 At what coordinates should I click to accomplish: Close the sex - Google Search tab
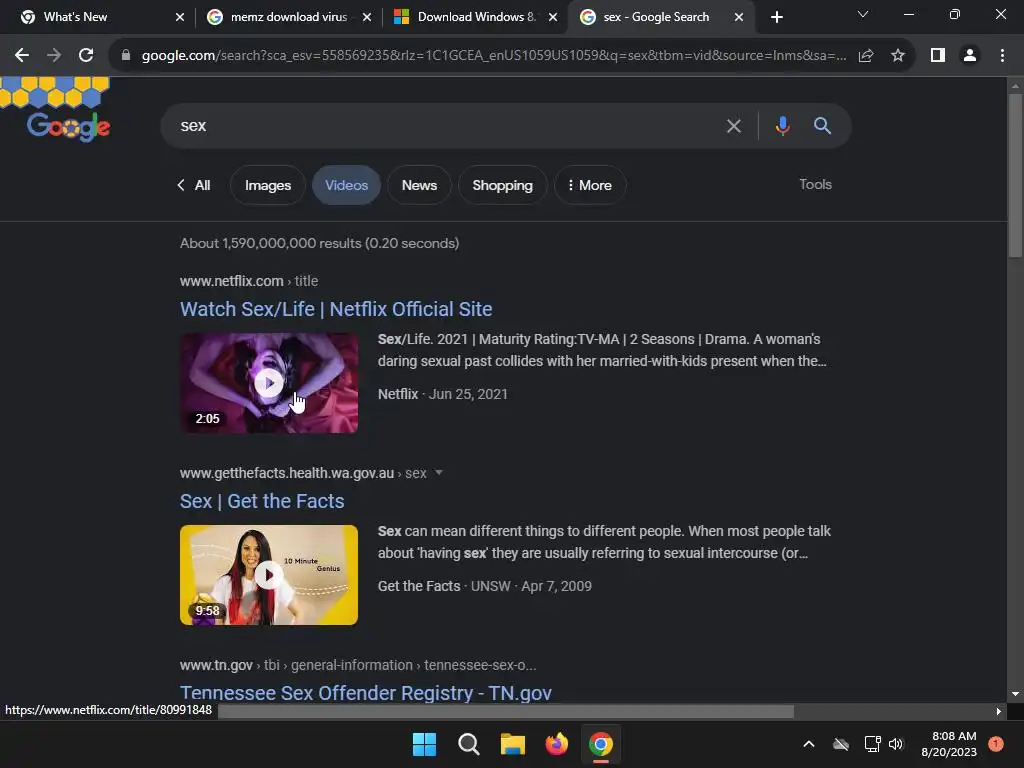(739, 17)
